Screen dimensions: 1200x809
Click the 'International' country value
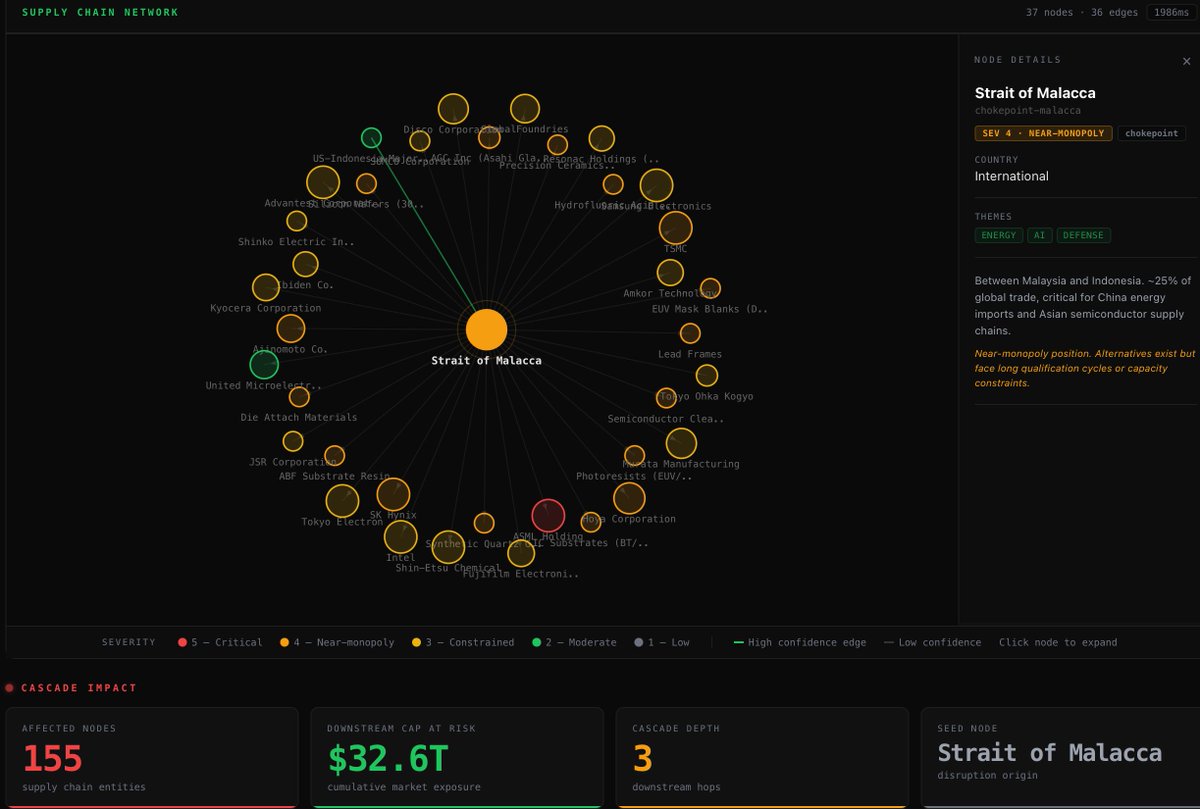1012,176
